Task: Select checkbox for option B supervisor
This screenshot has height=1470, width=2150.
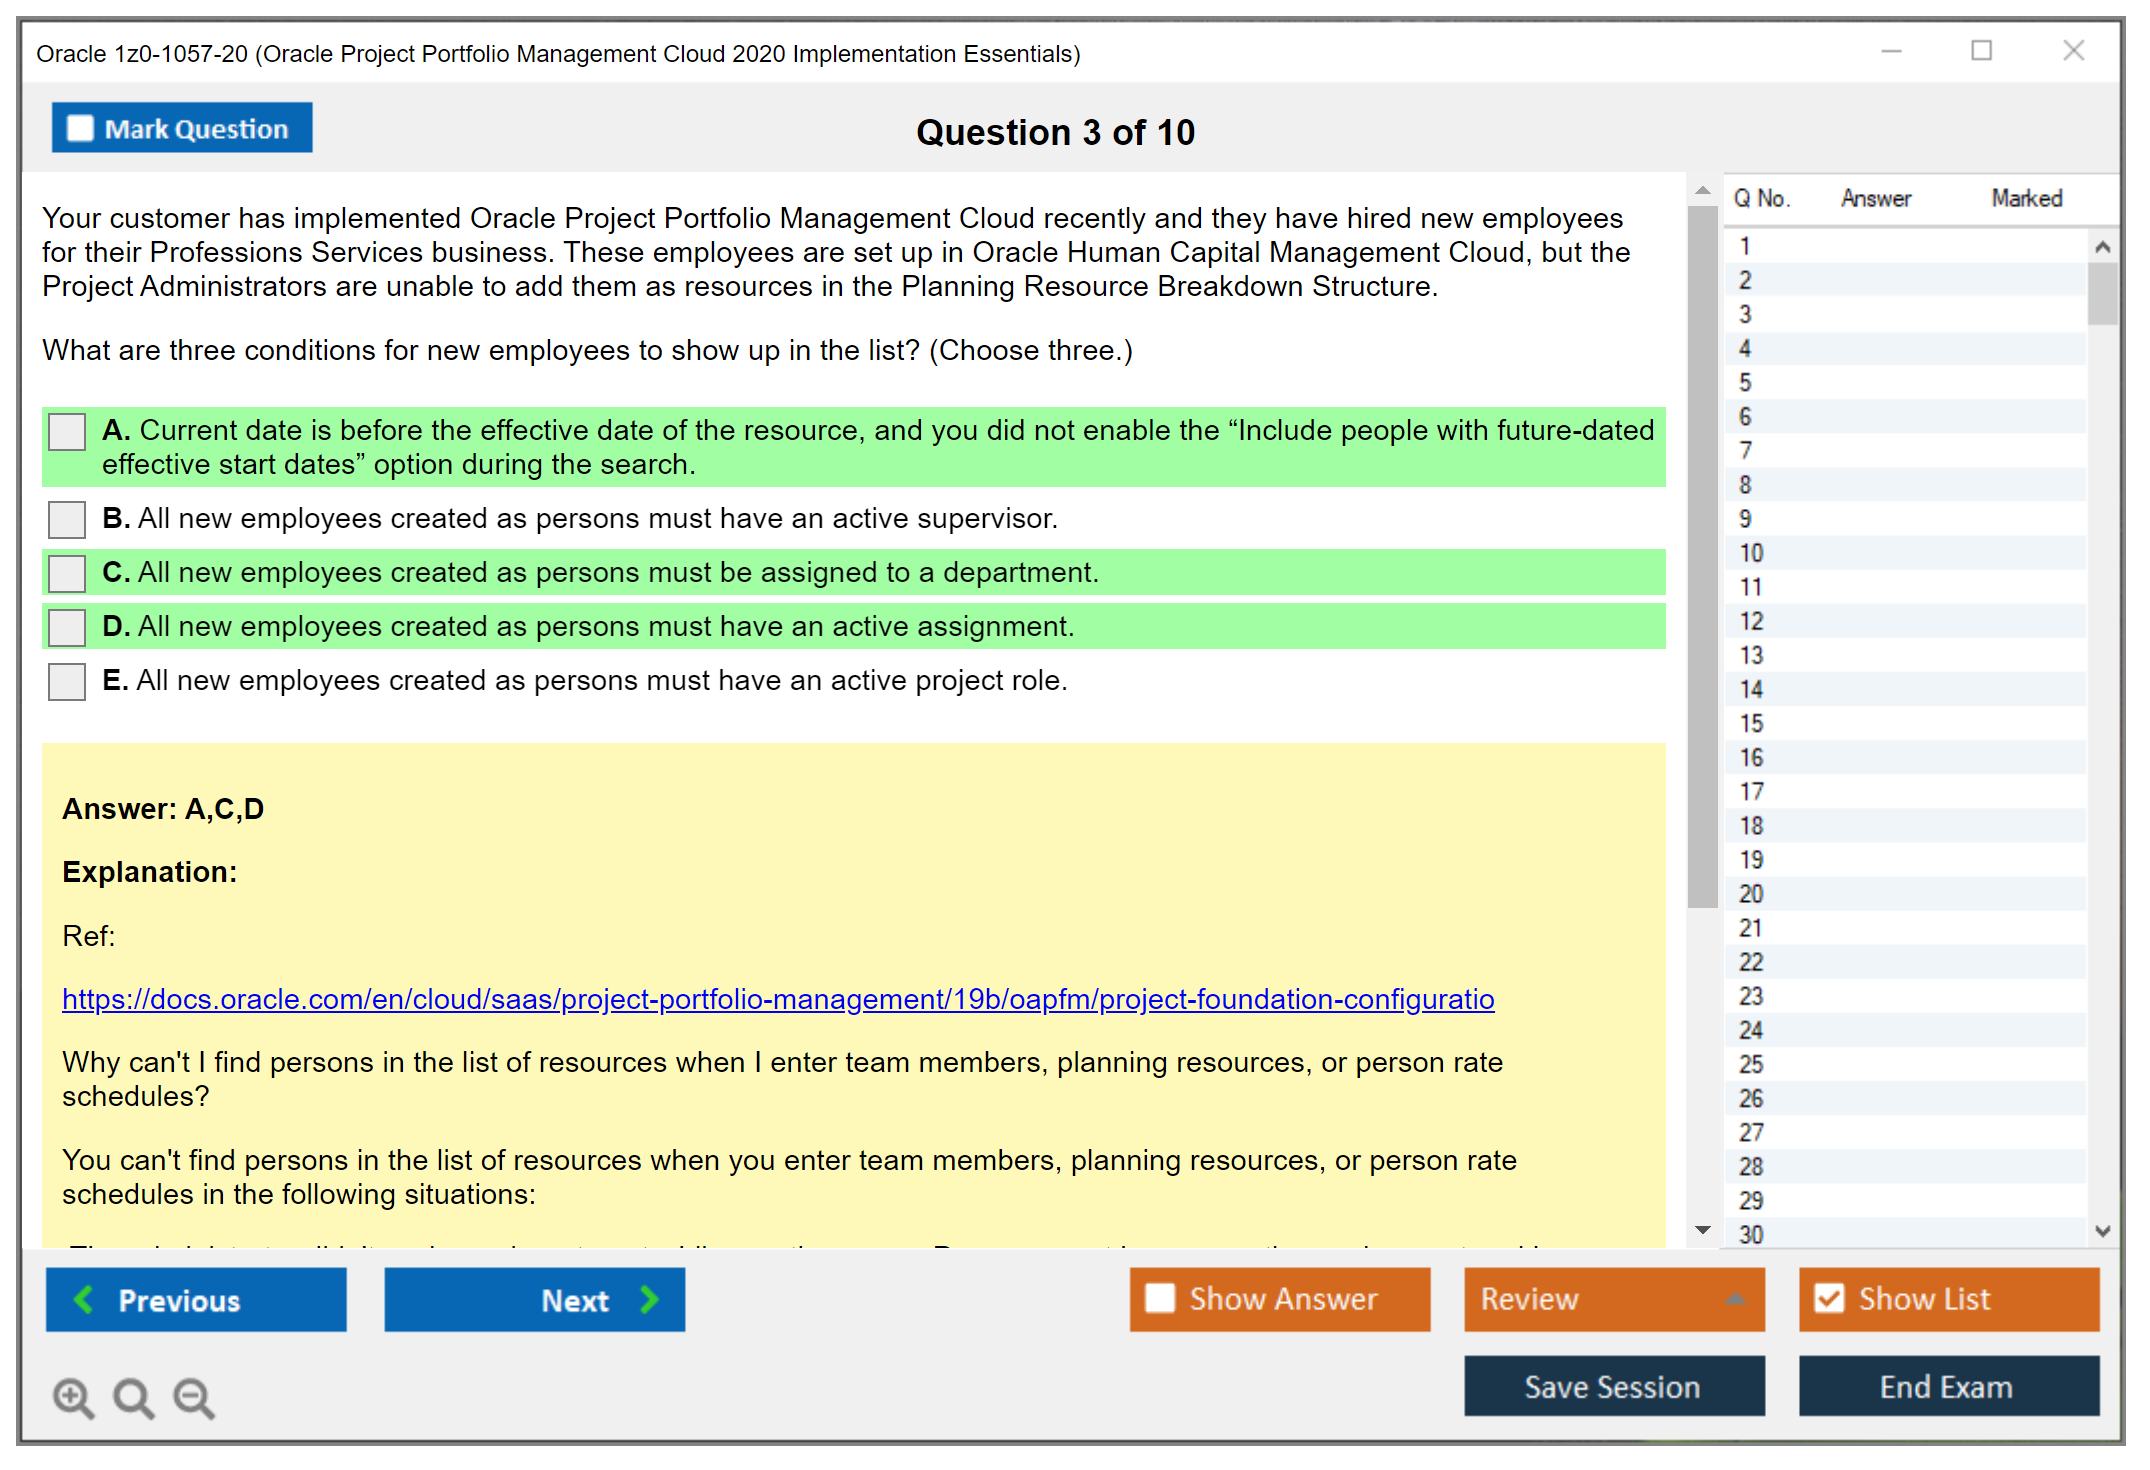Action: pyautogui.click(x=67, y=519)
